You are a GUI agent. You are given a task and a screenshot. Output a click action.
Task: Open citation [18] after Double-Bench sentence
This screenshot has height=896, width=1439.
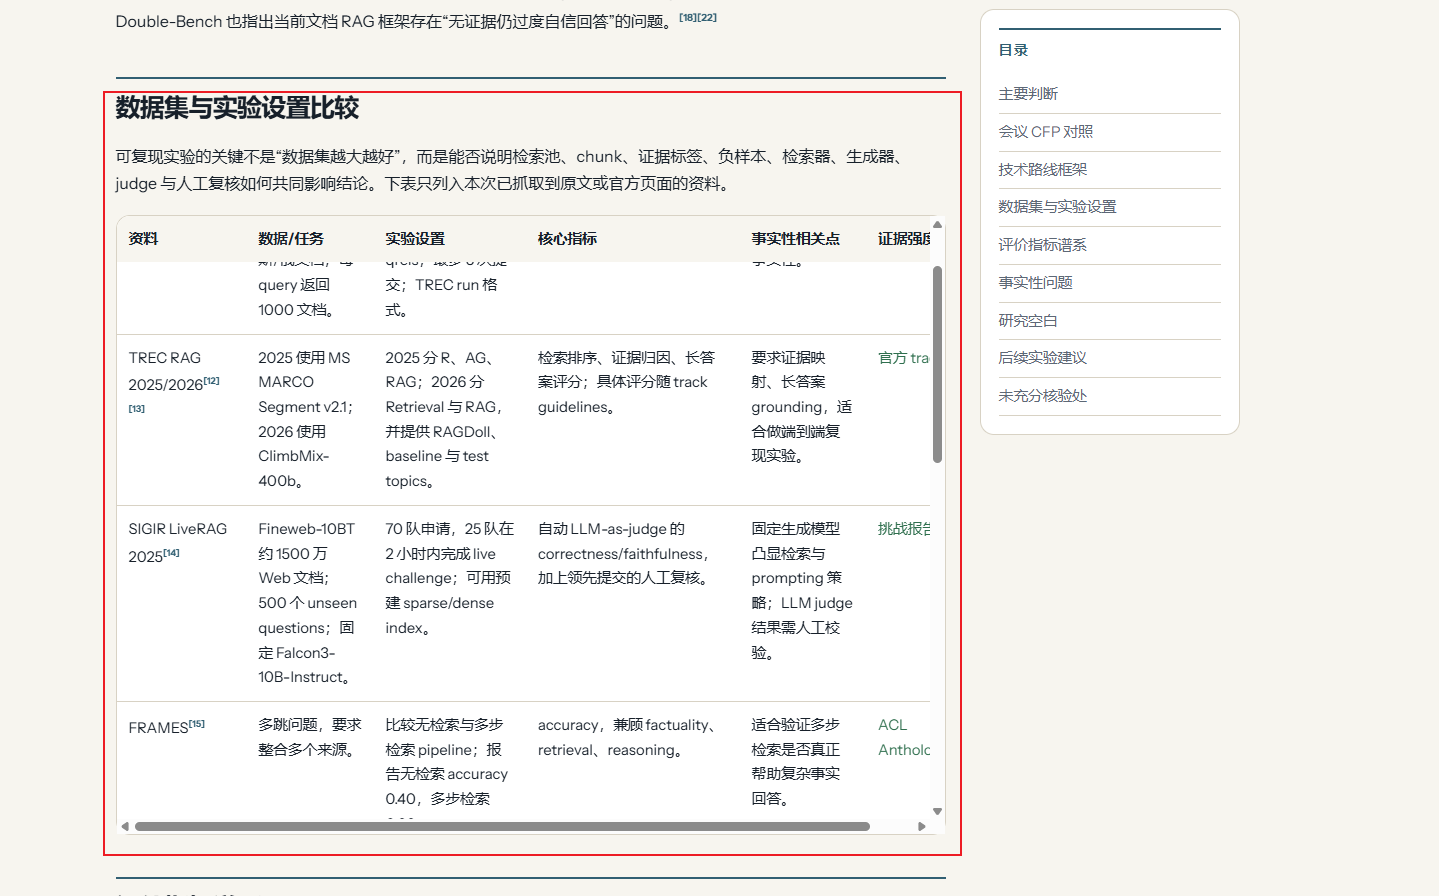pos(688,17)
